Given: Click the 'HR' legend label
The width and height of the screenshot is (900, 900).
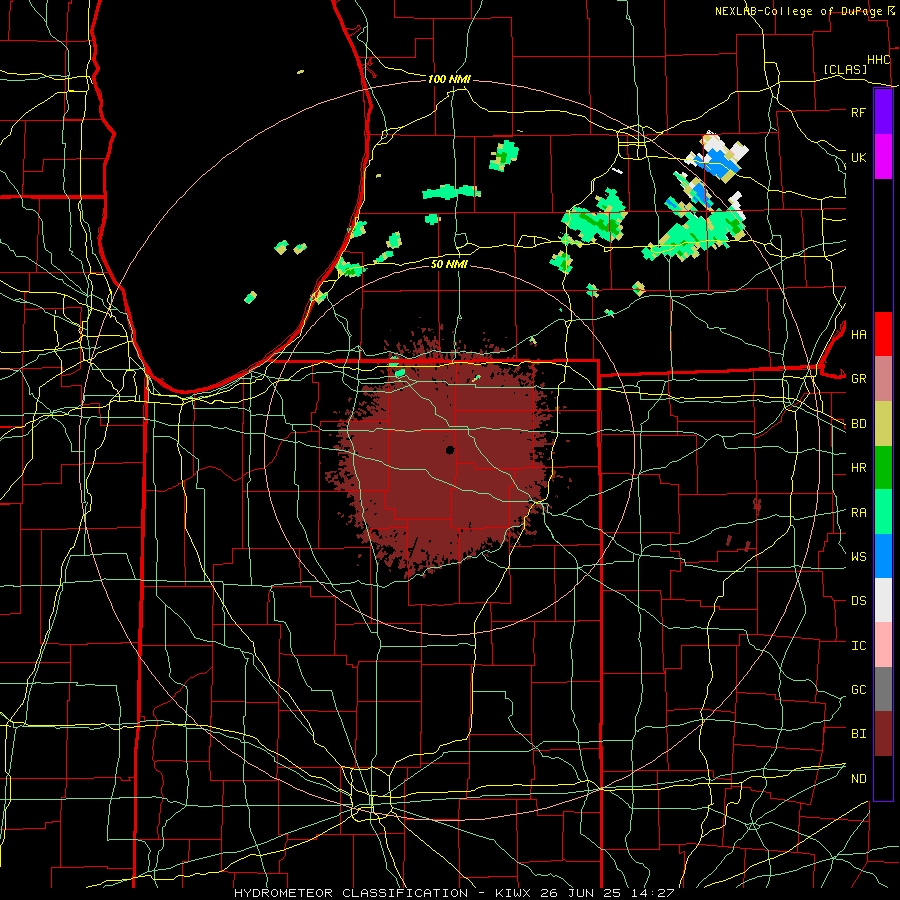Looking at the screenshot, I should click(858, 468).
